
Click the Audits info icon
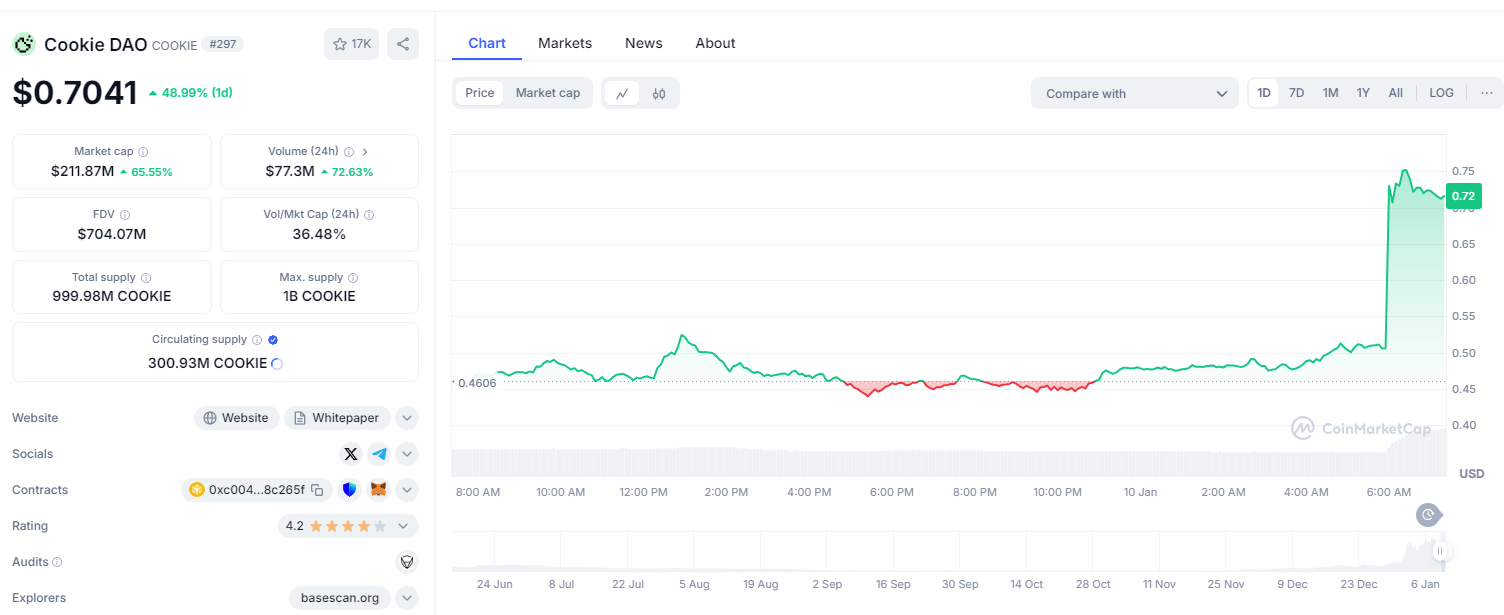tap(57, 562)
